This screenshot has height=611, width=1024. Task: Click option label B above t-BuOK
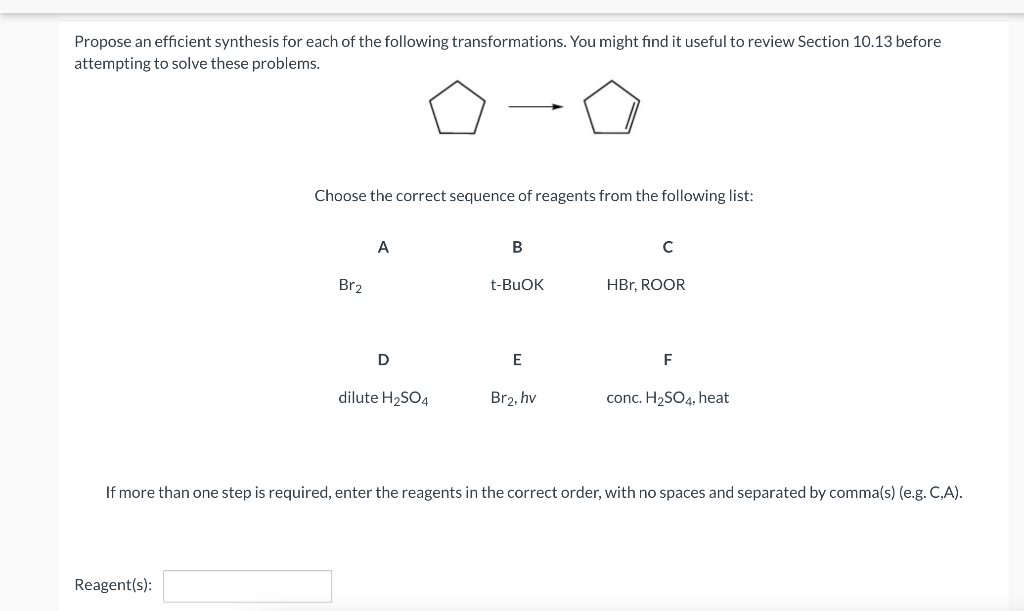point(516,247)
